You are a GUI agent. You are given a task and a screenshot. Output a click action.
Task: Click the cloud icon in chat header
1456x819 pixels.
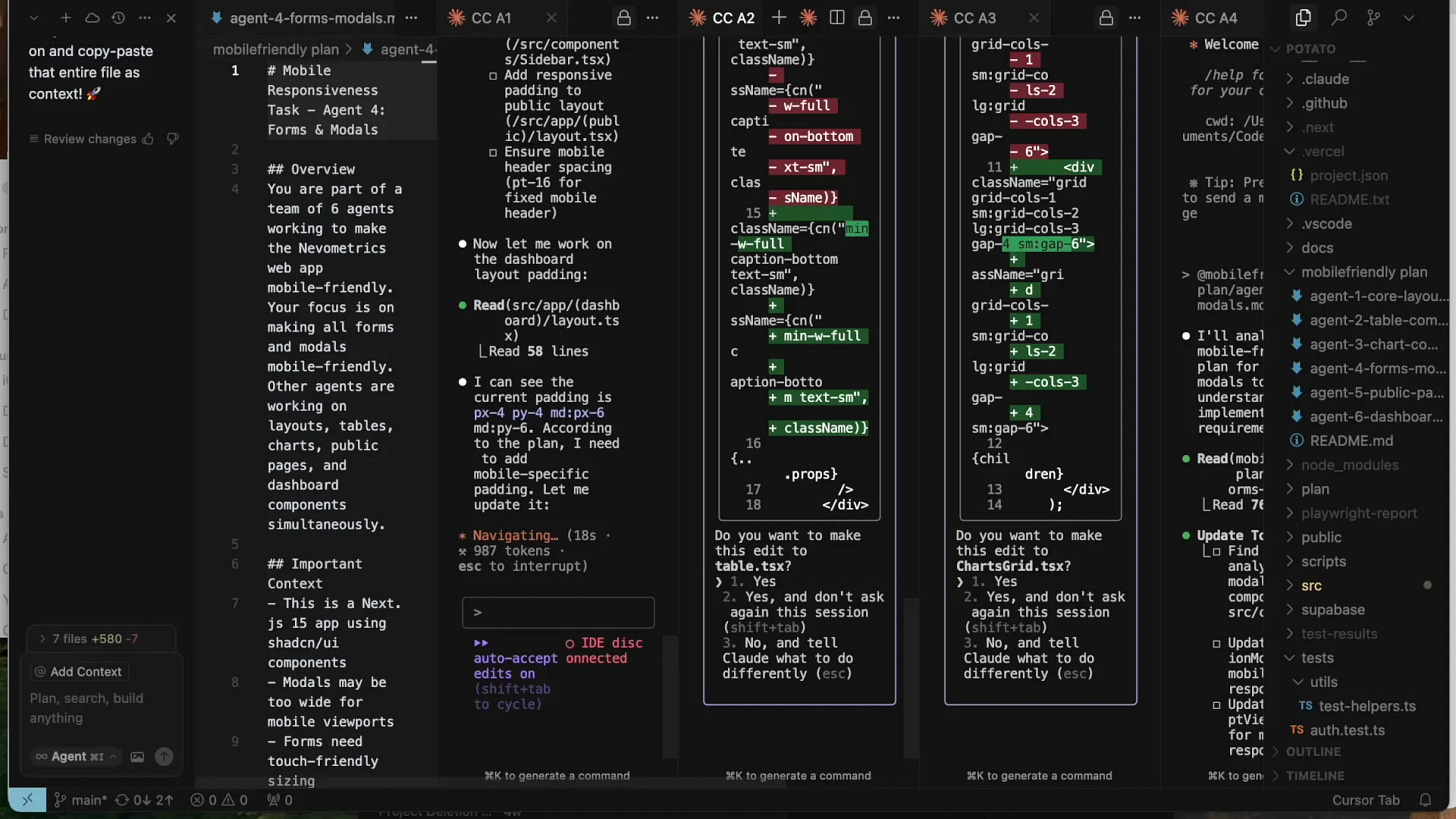coord(92,18)
